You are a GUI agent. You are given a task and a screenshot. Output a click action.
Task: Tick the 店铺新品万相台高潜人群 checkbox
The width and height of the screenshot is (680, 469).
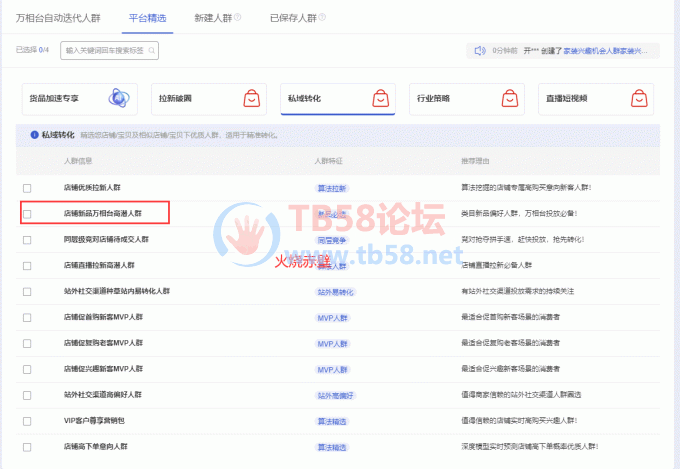click(28, 213)
